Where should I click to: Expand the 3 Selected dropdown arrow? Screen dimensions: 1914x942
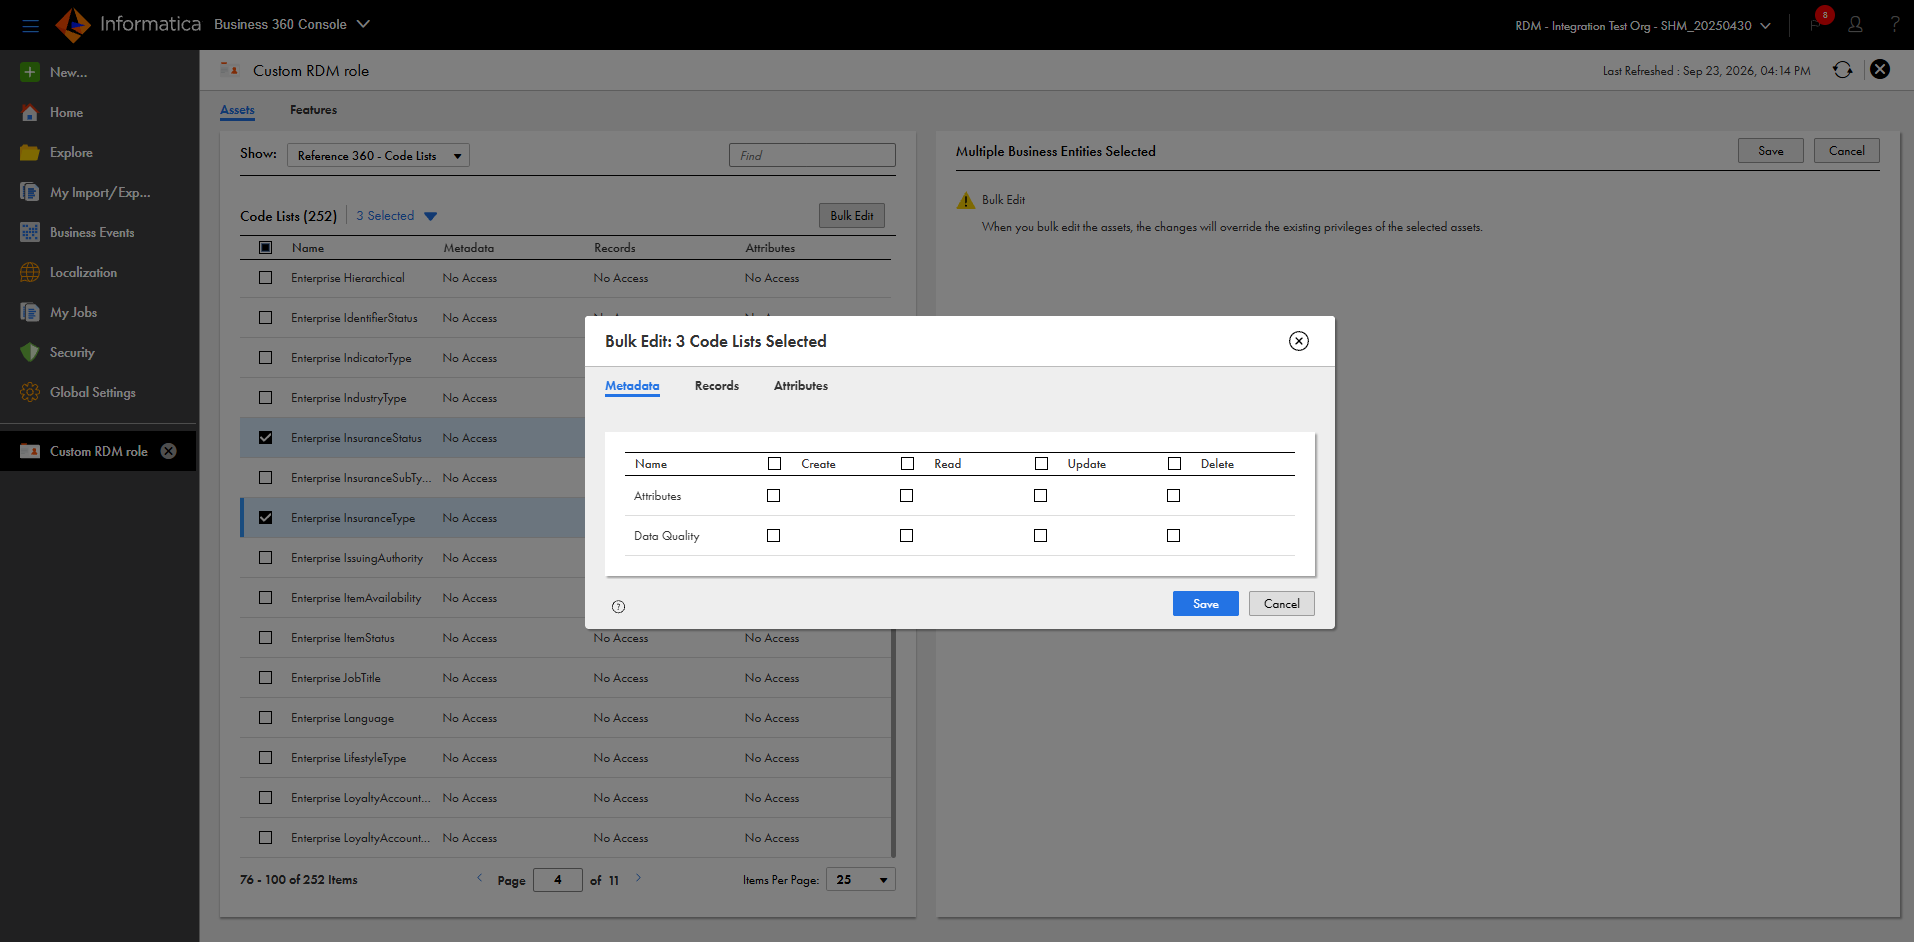point(430,216)
